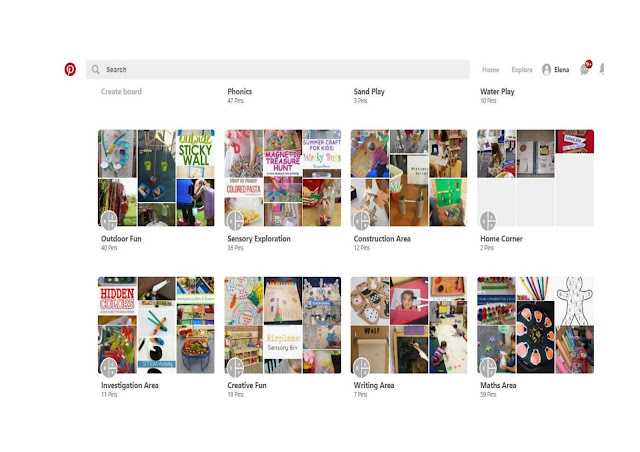Click the circular icon on Outdoor Fun board
This screenshot has width=640, height=452.
110,220
